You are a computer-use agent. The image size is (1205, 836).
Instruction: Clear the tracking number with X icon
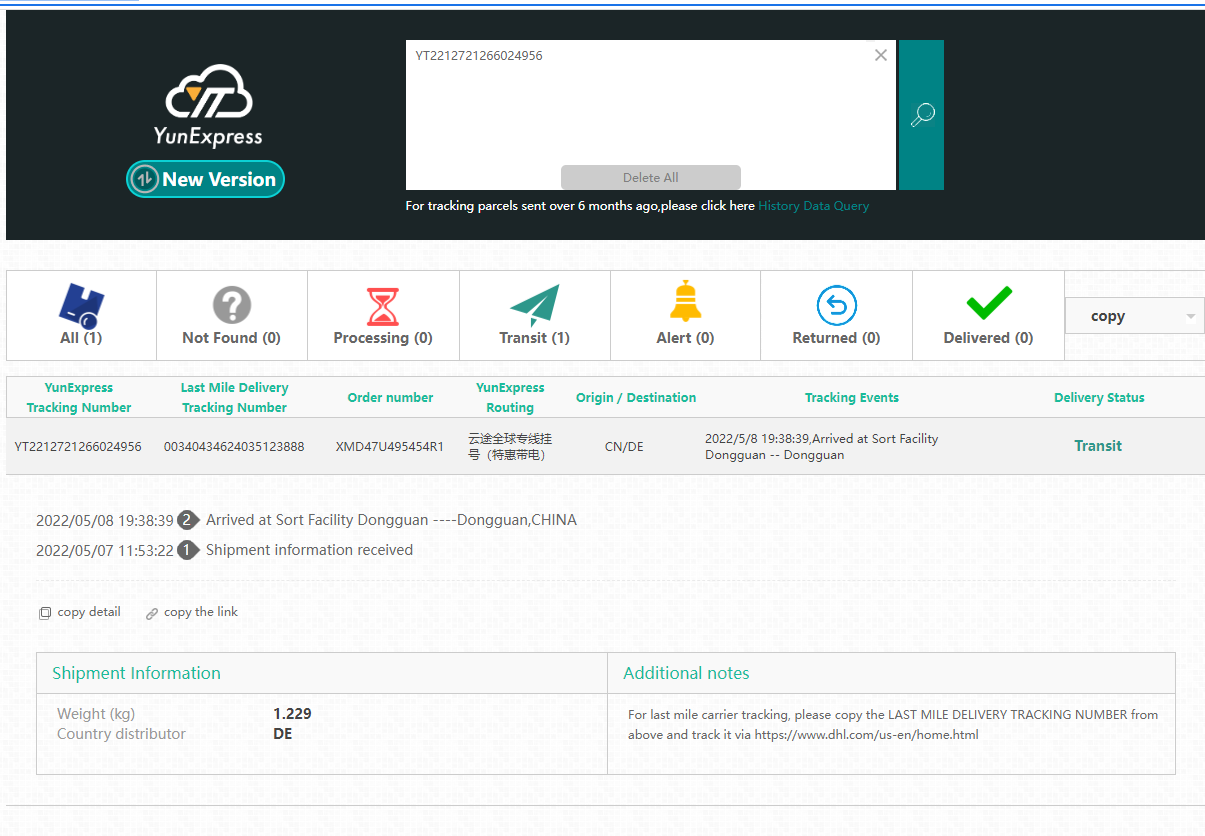tap(880, 56)
